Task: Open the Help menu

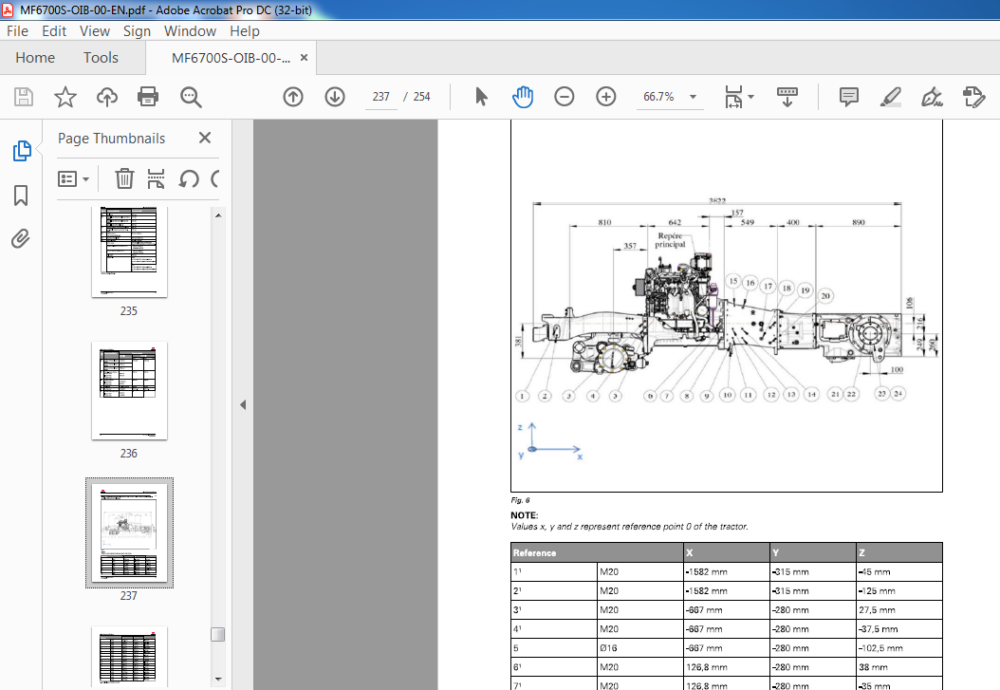Action: pos(244,31)
